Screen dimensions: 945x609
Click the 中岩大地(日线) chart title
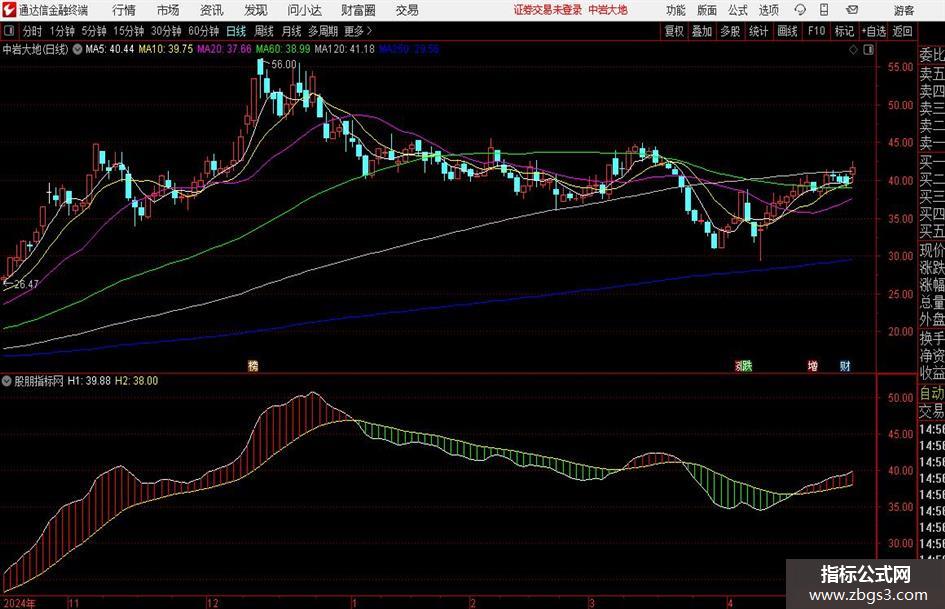[x=36, y=49]
